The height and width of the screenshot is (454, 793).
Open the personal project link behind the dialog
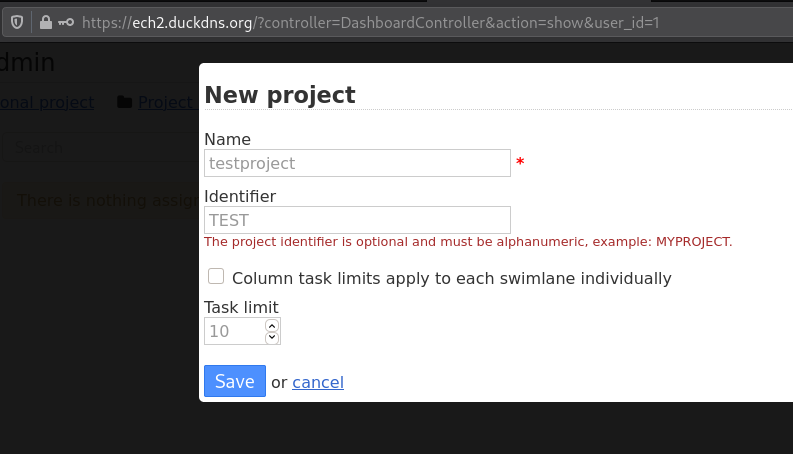[47, 102]
